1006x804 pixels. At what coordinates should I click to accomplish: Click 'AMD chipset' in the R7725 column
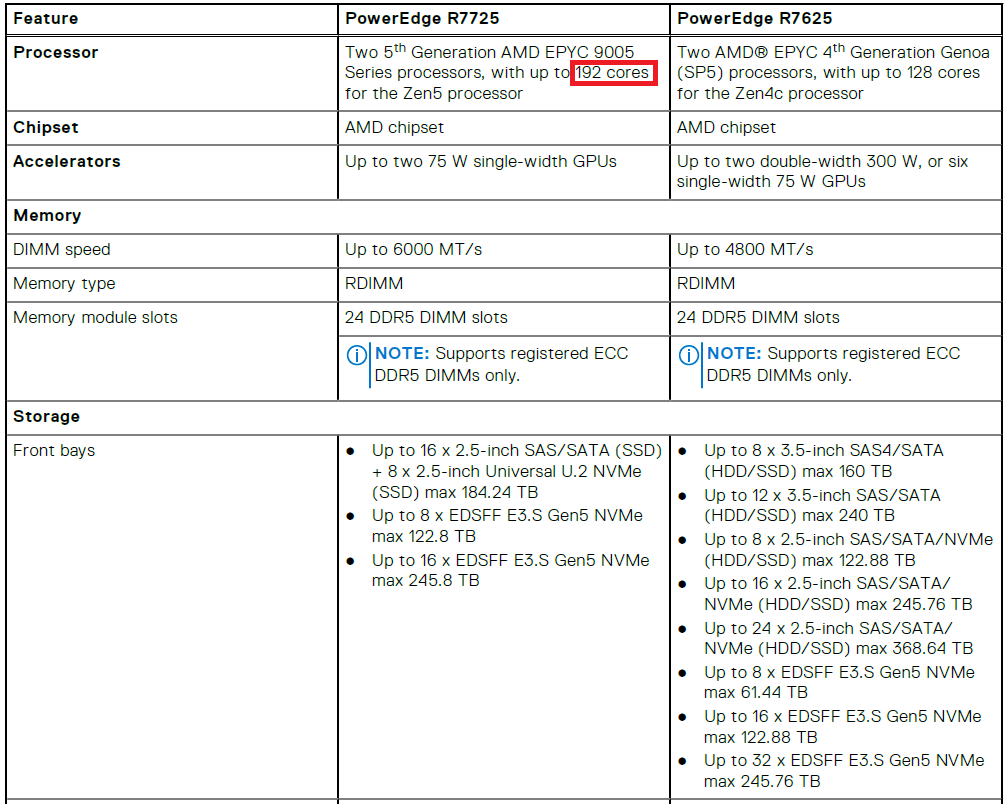[394, 127]
